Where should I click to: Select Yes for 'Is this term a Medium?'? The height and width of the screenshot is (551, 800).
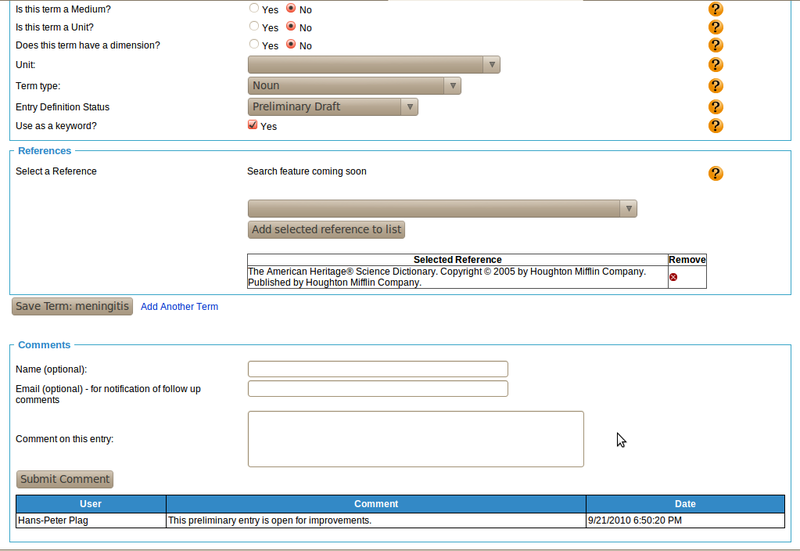coord(254,9)
